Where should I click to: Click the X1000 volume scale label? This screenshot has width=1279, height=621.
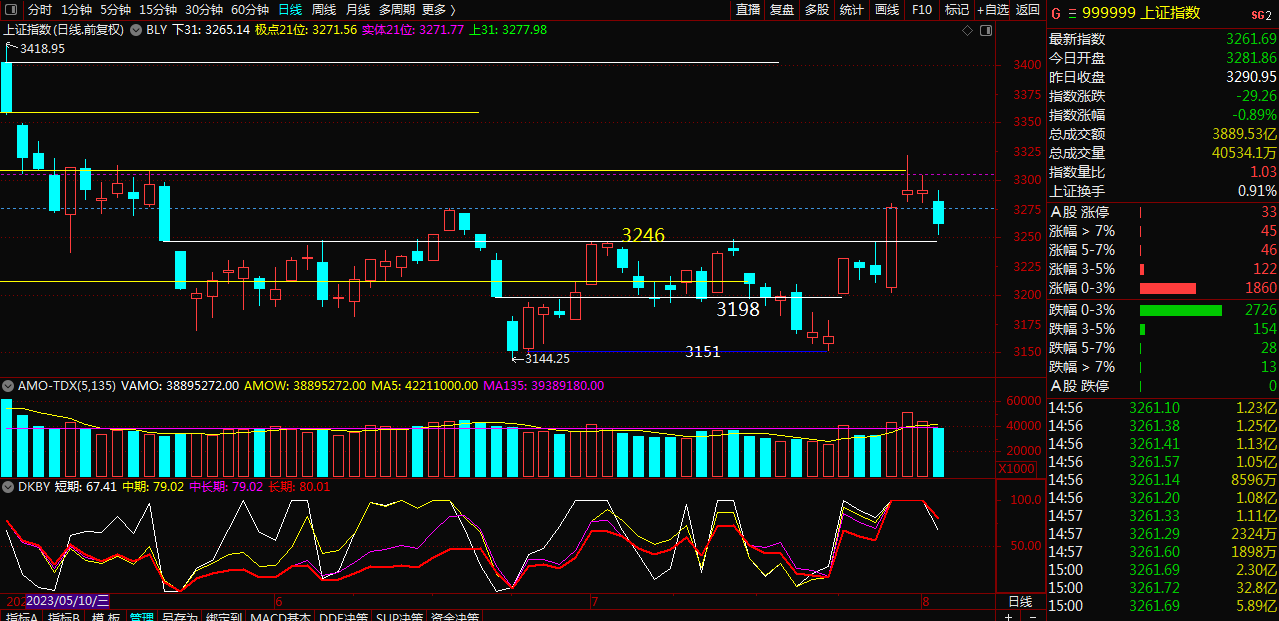pyautogui.click(x=1018, y=469)
